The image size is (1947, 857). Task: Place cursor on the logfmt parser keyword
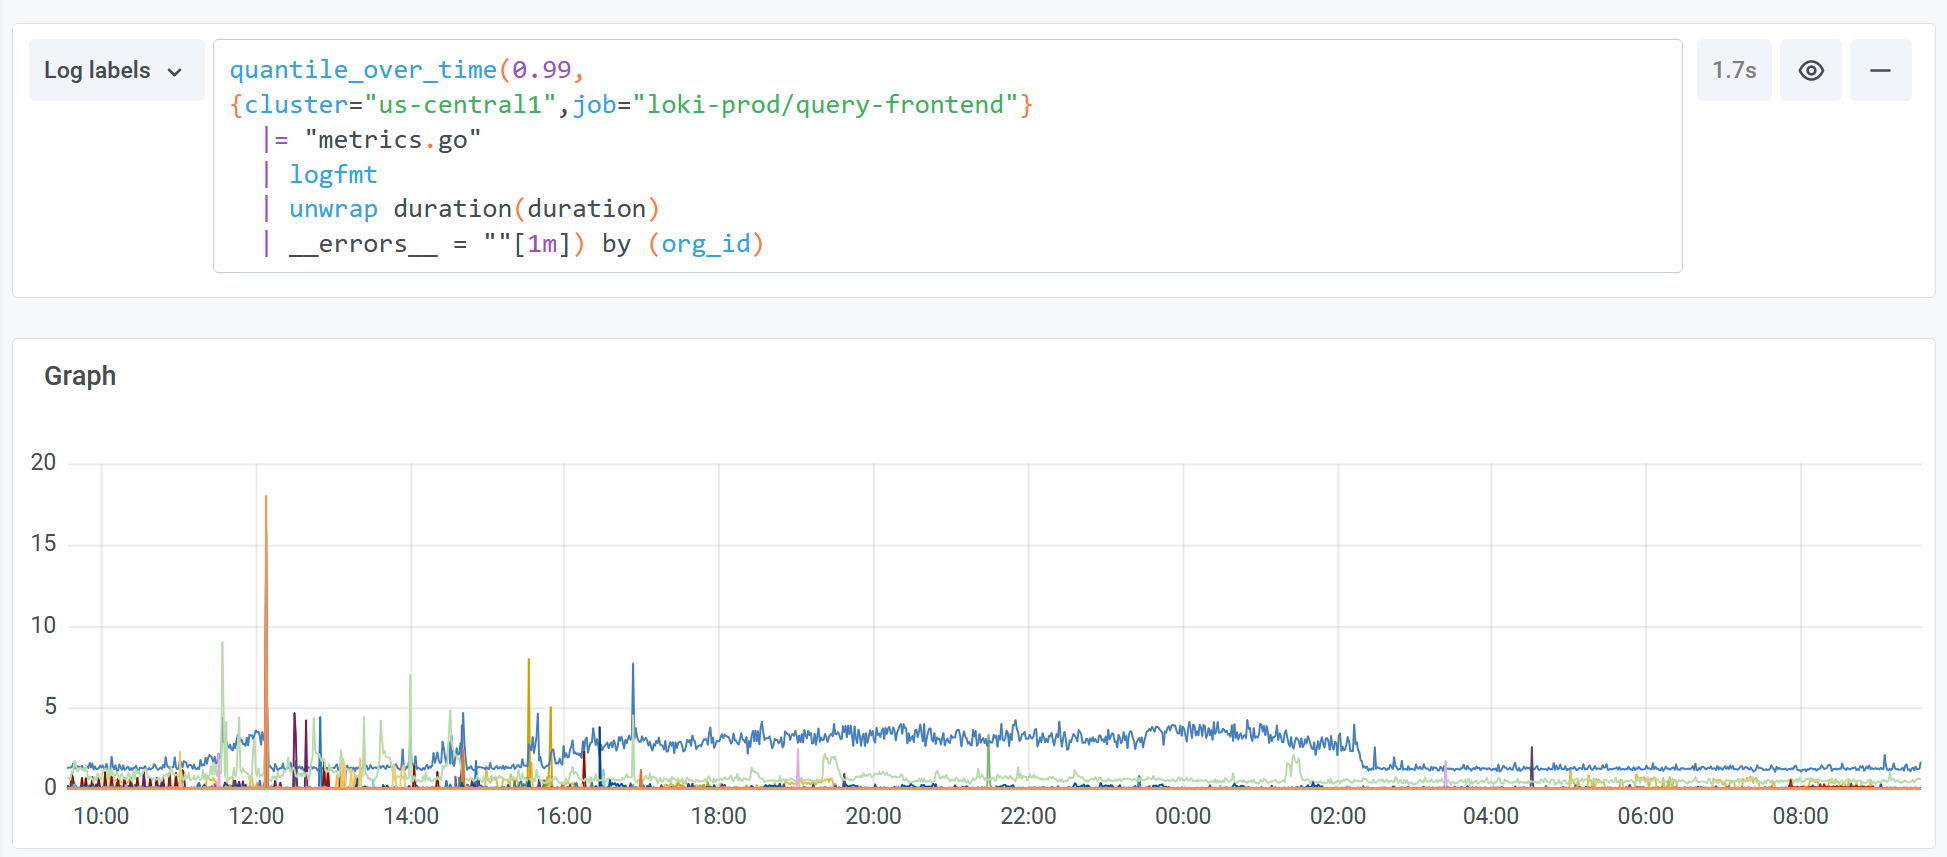333,175
